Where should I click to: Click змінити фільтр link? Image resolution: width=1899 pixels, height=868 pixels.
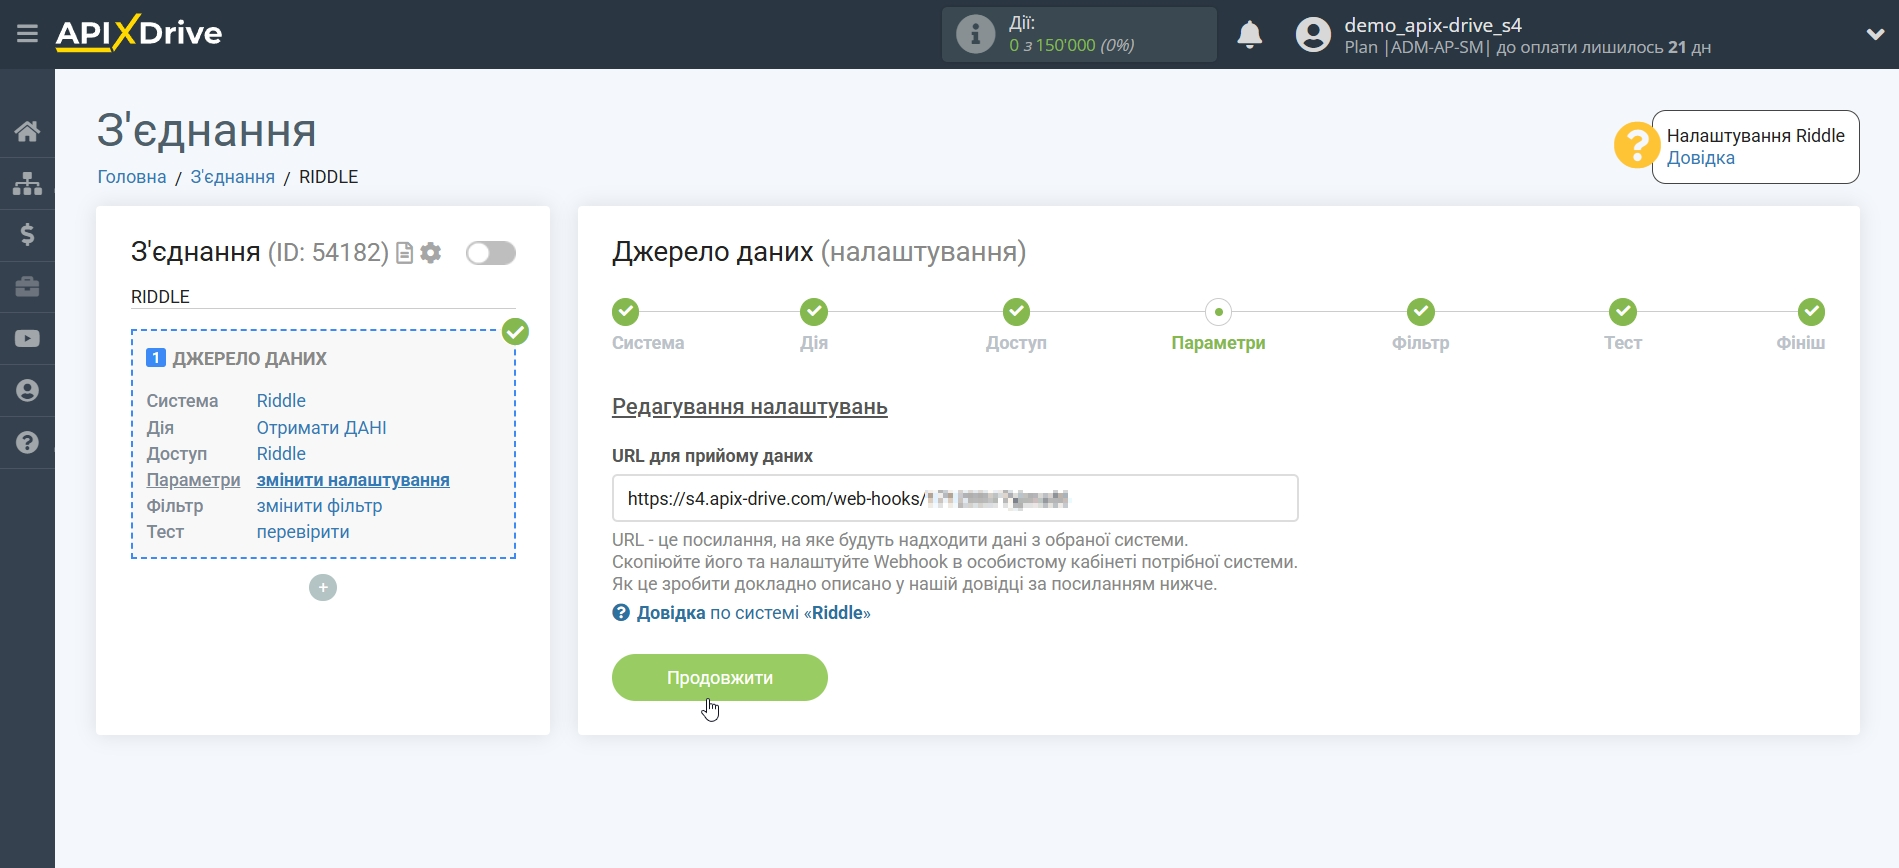319,506
